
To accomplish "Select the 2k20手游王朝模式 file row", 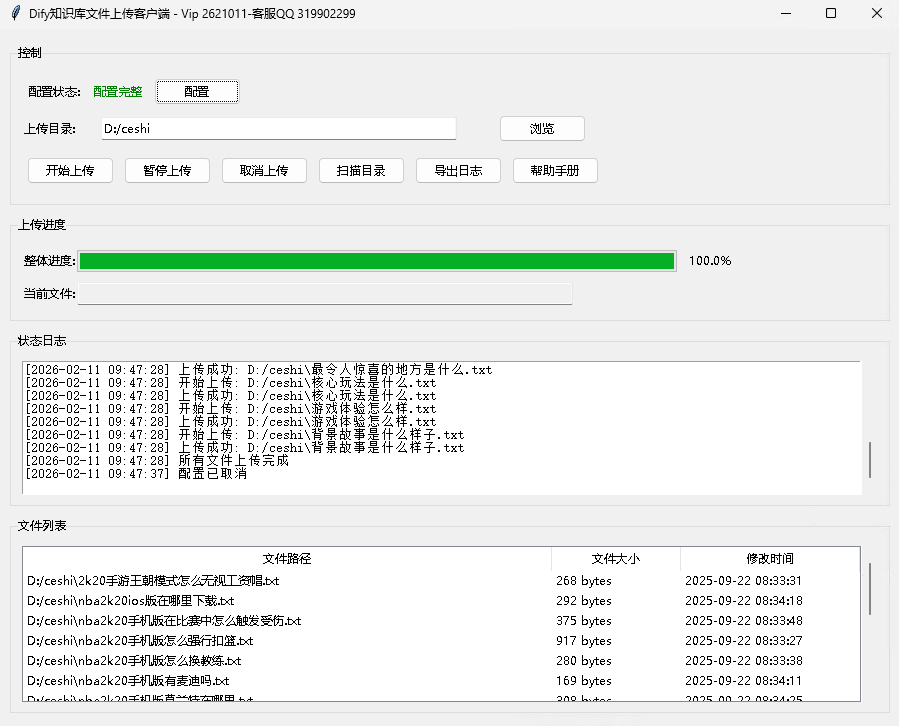I will 150,580.
